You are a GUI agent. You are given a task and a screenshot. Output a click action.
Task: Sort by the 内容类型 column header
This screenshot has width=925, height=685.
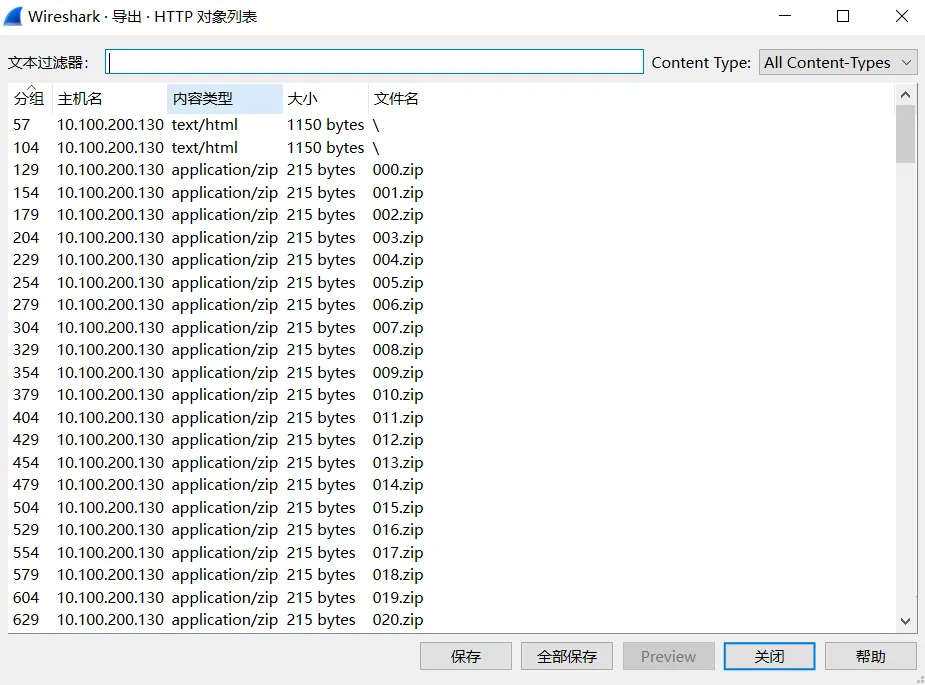point(225,99)
